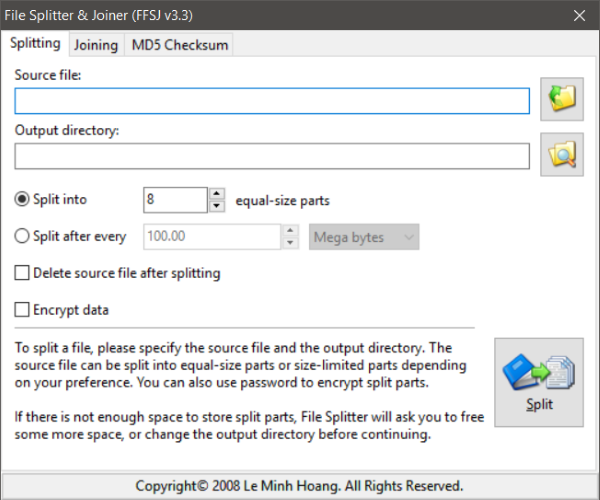Image resolution: width=600 pixels, height=500 pixels.
Task: Open the MD5 Checksum tab
Action: (x=181, y=45)
